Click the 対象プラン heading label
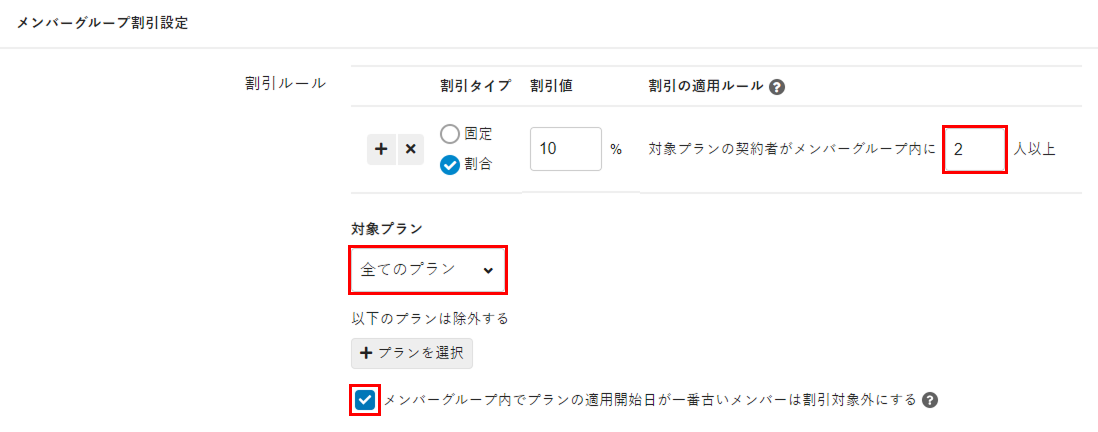The height and width of the screenshot is (432, 1098). point(386,229)
